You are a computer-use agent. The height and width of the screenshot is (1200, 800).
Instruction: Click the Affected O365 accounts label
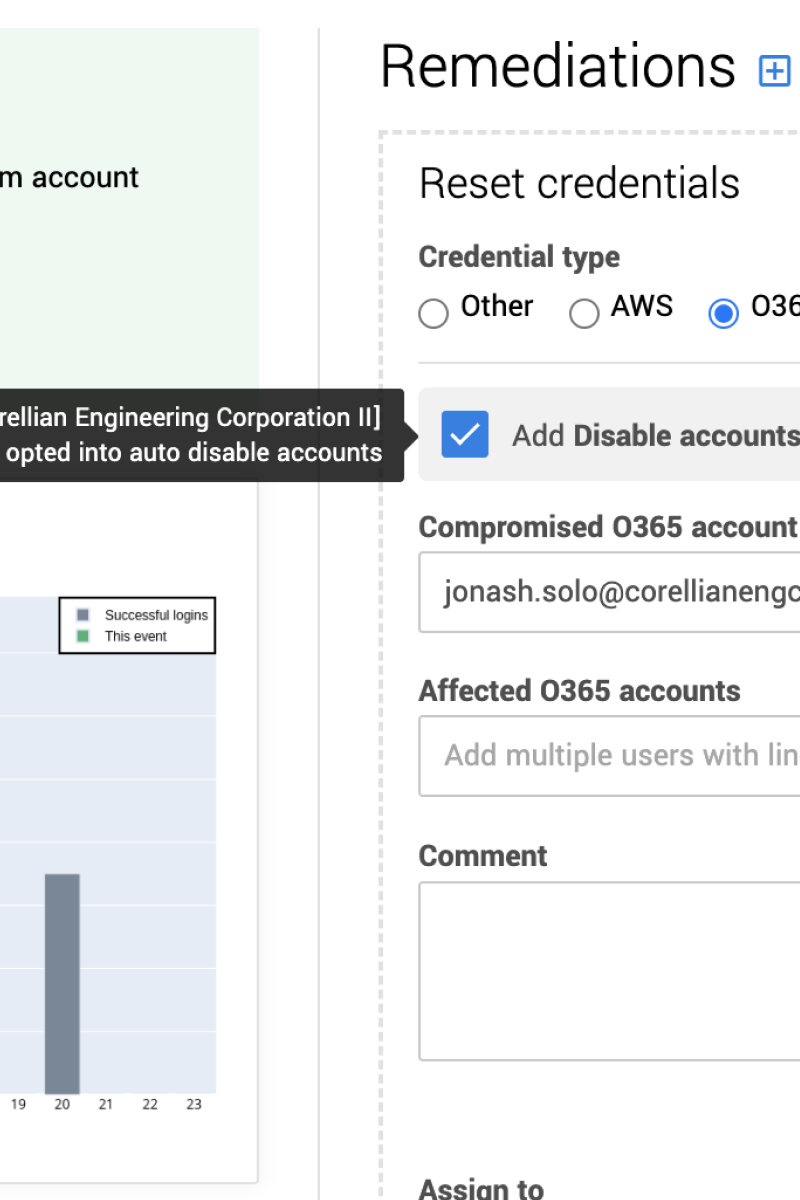click(x=579, y=691)
